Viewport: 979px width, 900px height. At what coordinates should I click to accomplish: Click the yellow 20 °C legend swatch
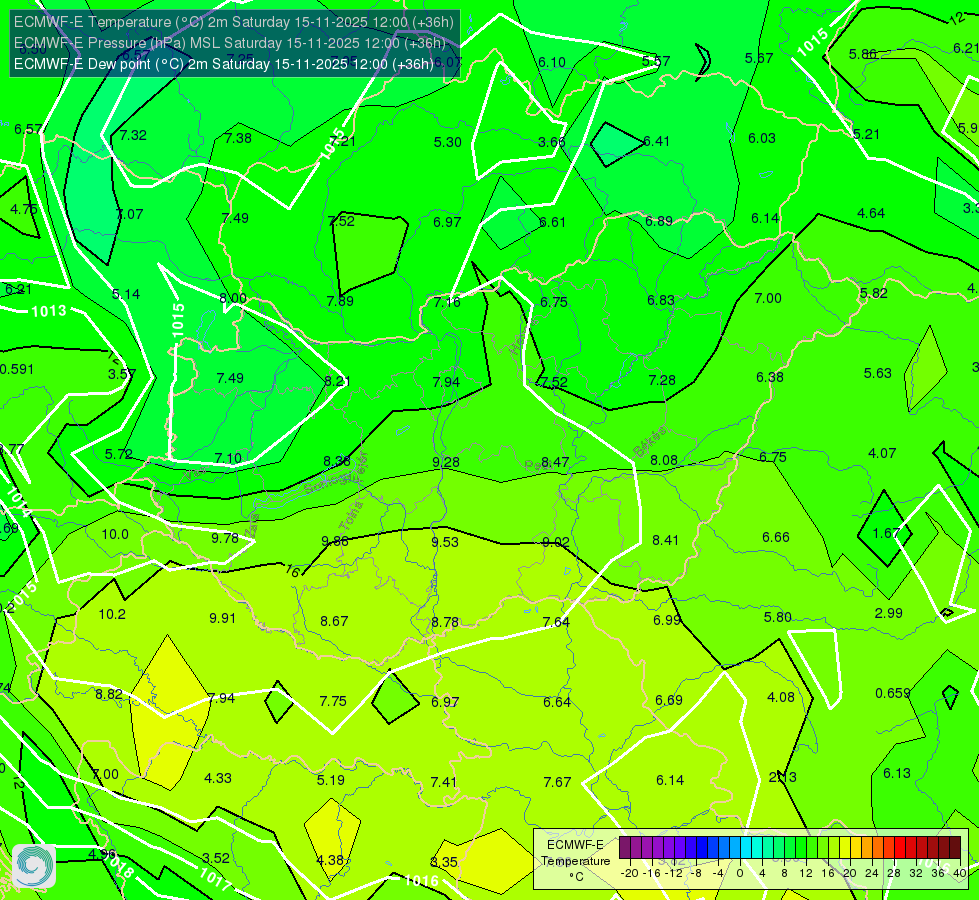pyautogui.click(x=845, y=848)
